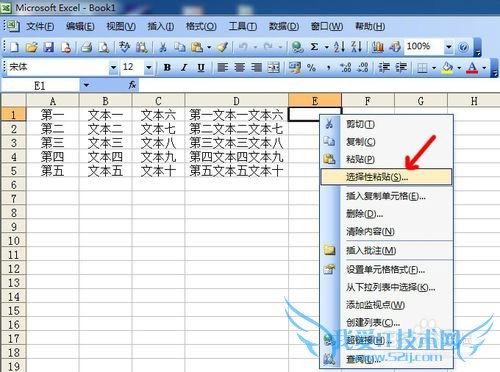Open the 格式(O) menu
The width and height of the screenshot is (500, 372).
[201, 26]
